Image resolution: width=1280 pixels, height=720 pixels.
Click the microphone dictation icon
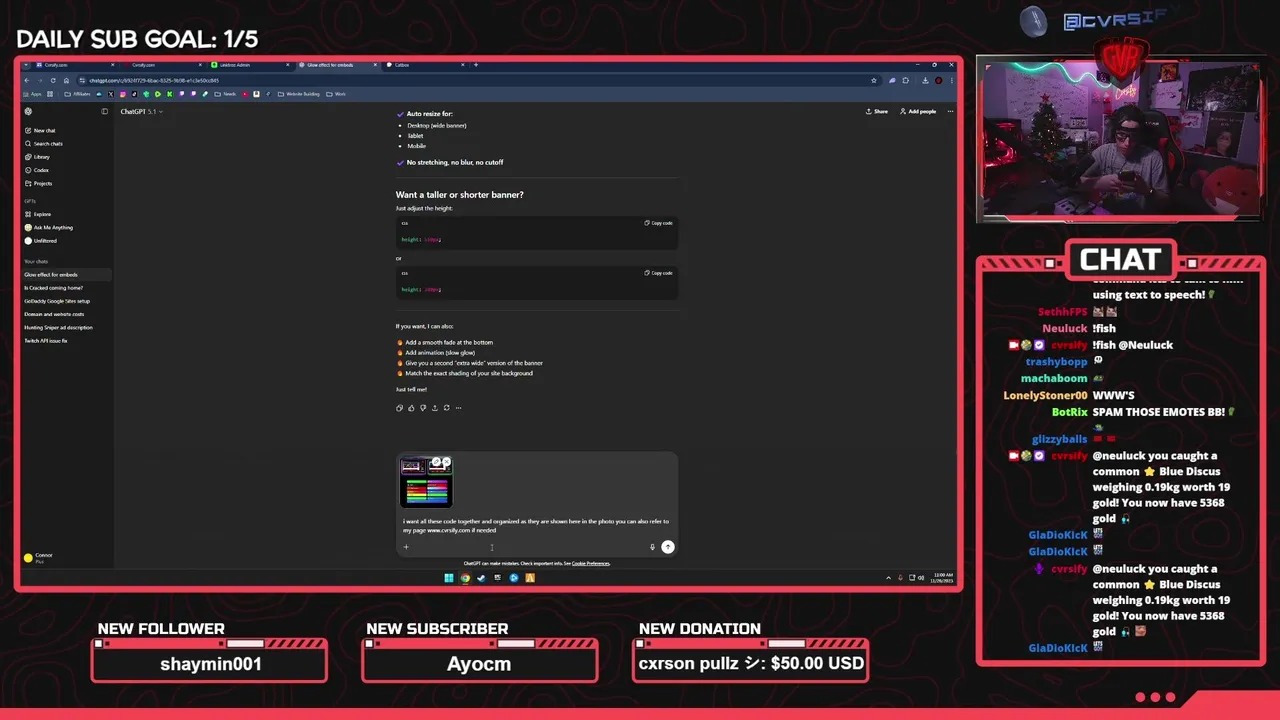[x=652, y=547]
